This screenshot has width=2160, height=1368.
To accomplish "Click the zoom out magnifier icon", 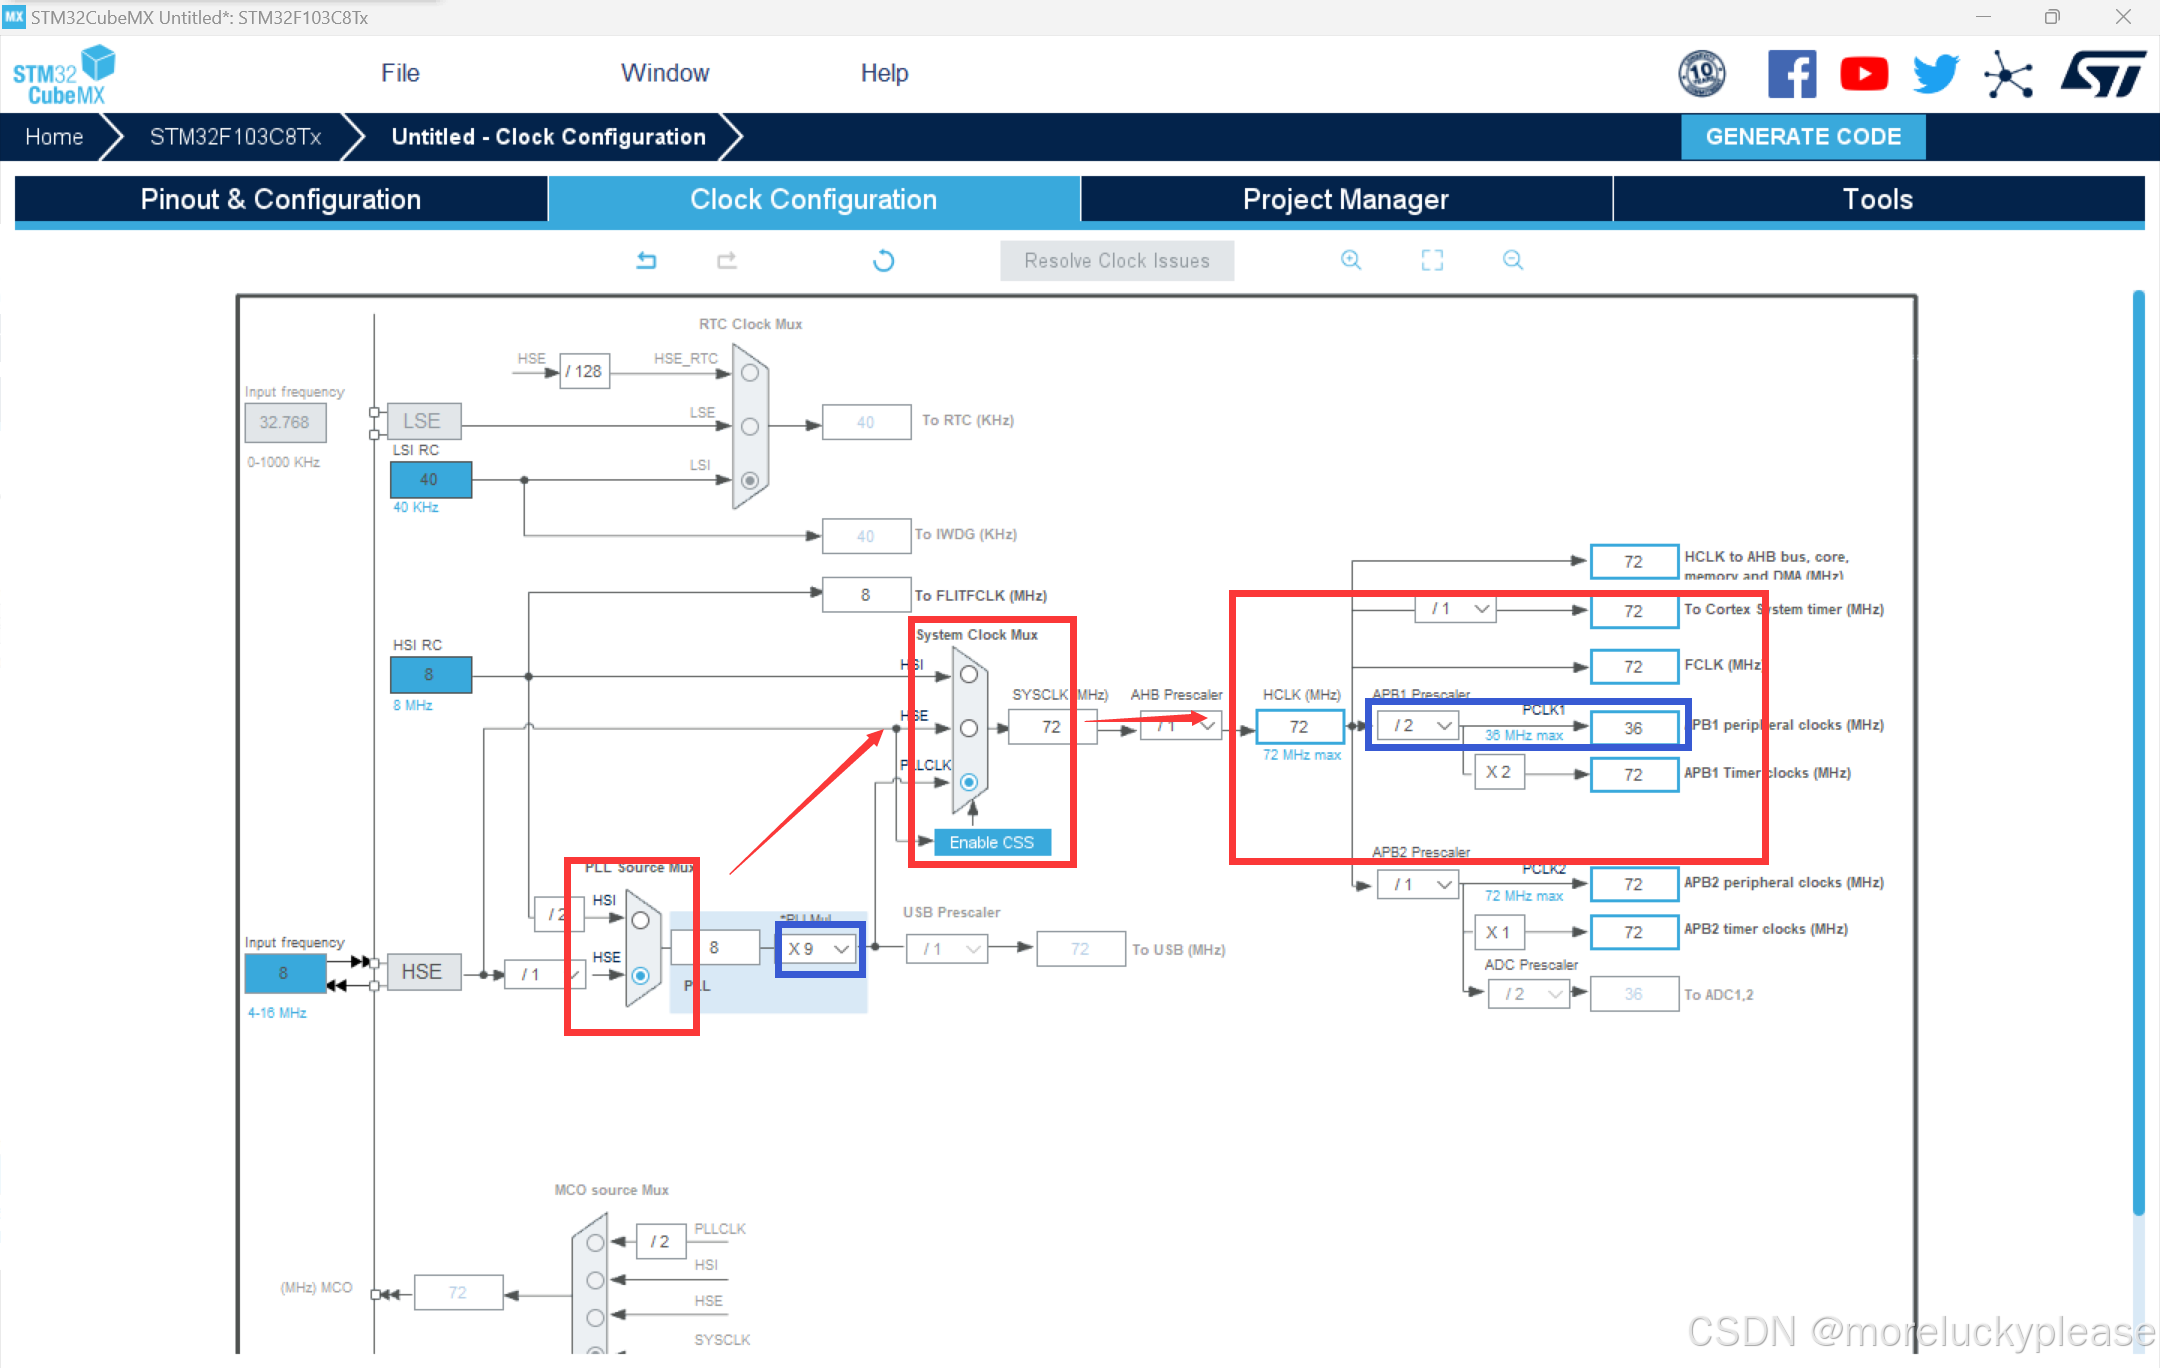I will [x=1513, y=260].
